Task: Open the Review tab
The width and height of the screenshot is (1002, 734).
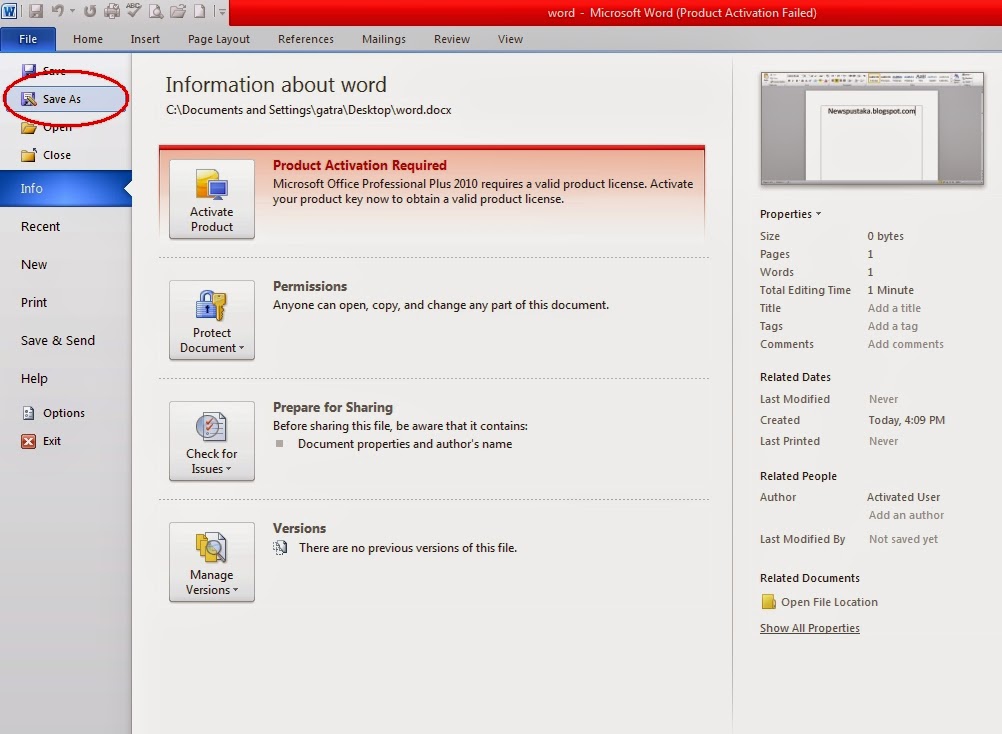Action: 452,39
